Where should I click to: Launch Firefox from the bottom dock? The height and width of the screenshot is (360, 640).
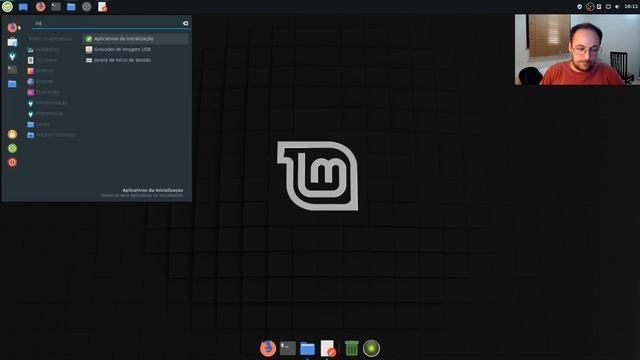point(268,348)
